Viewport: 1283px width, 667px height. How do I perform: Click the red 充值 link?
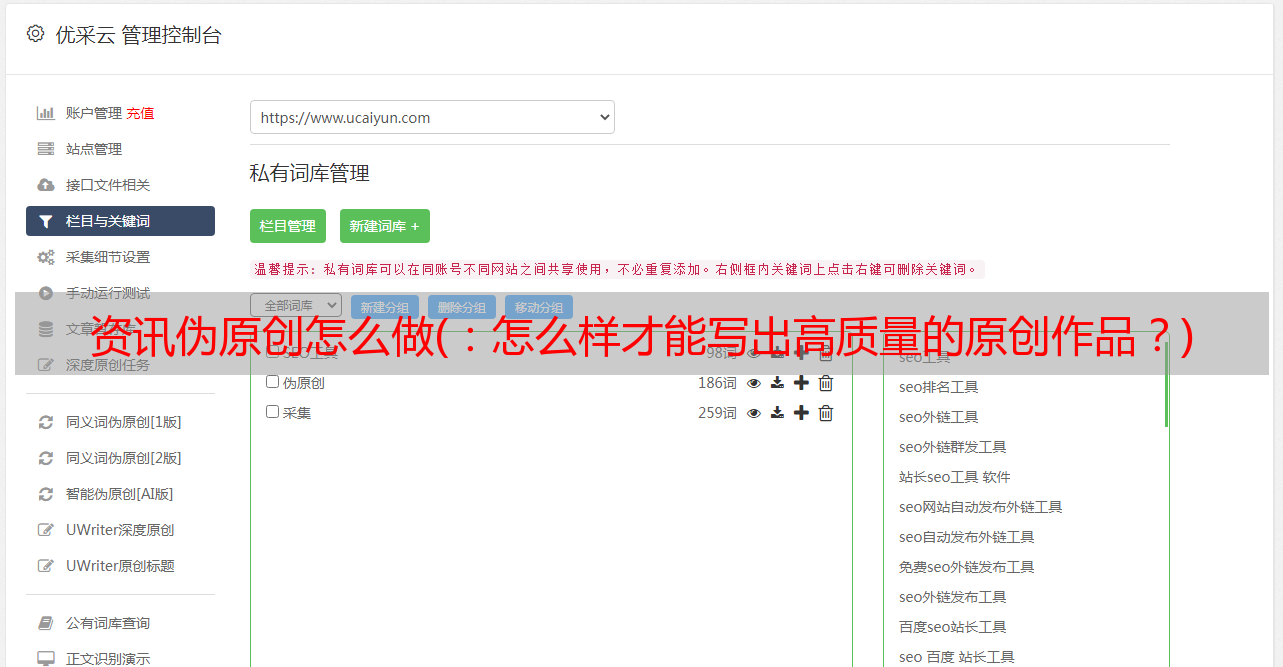coord(140,113)
